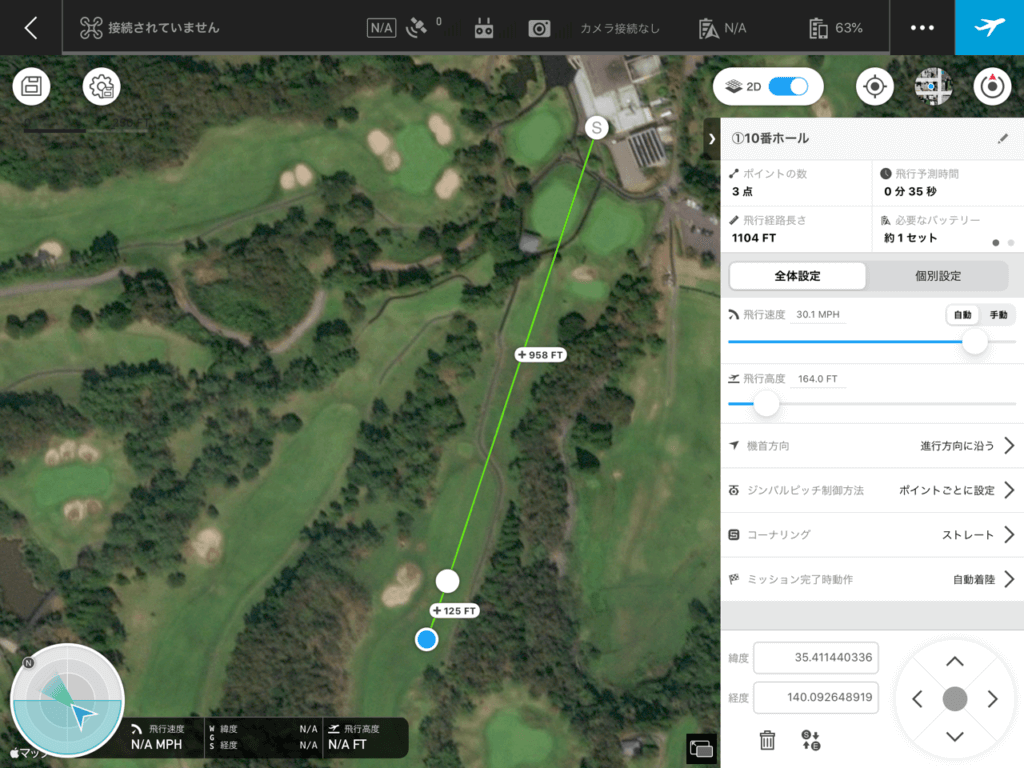This screenshot has height=768, width=1024.
Task: Open the three-dots more menu
Action: [922, 28]
